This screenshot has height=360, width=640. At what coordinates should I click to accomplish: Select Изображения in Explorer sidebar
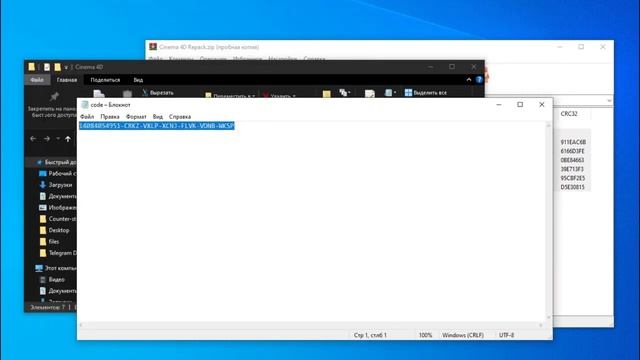58,208
